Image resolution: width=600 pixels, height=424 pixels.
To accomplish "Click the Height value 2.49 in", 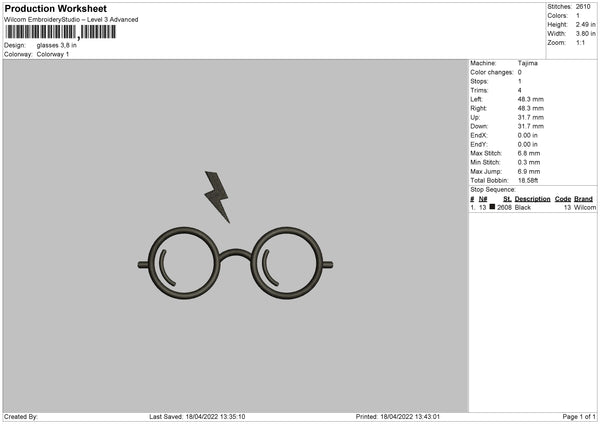I will [585, 24].
